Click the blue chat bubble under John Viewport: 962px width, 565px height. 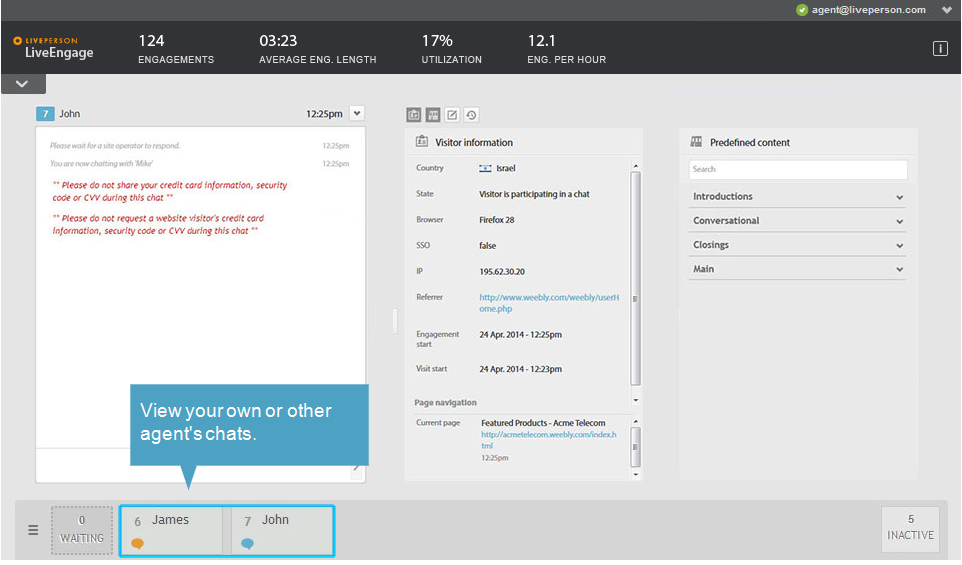(247, 544)
